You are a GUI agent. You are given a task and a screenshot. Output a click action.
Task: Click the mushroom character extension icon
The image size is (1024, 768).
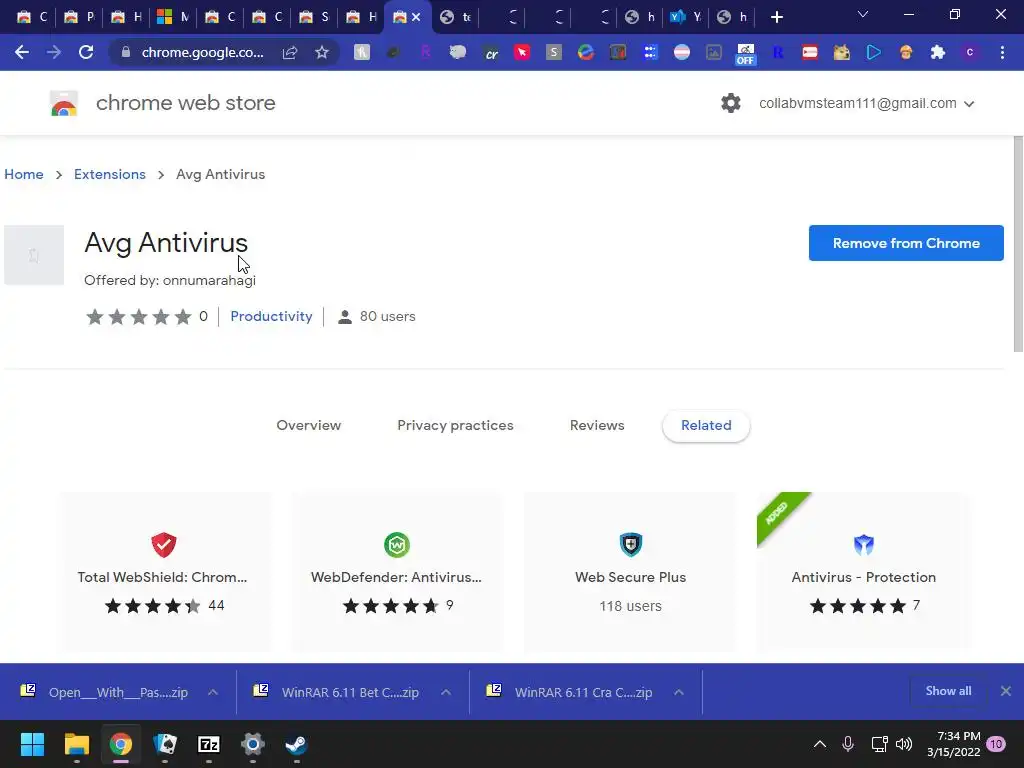(905, 52)
